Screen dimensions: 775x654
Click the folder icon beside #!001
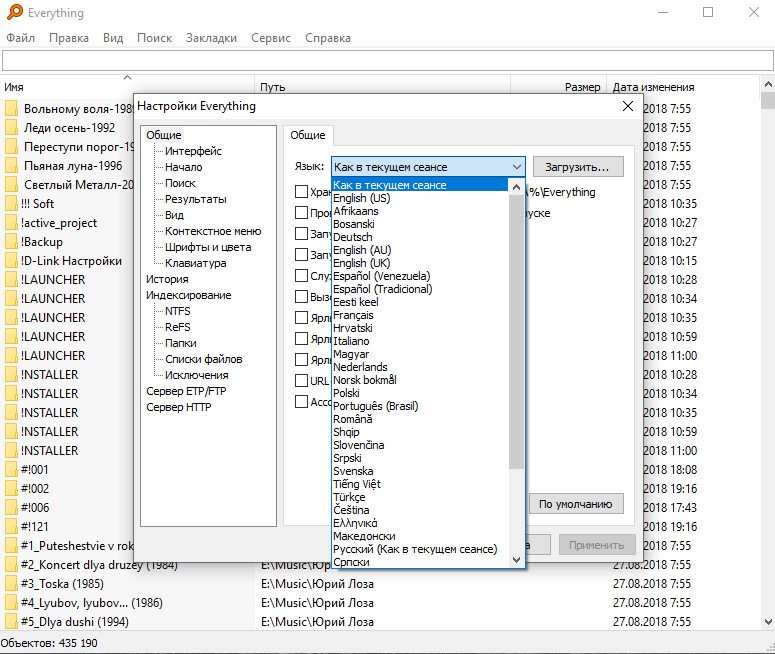(x=11, y=470)
